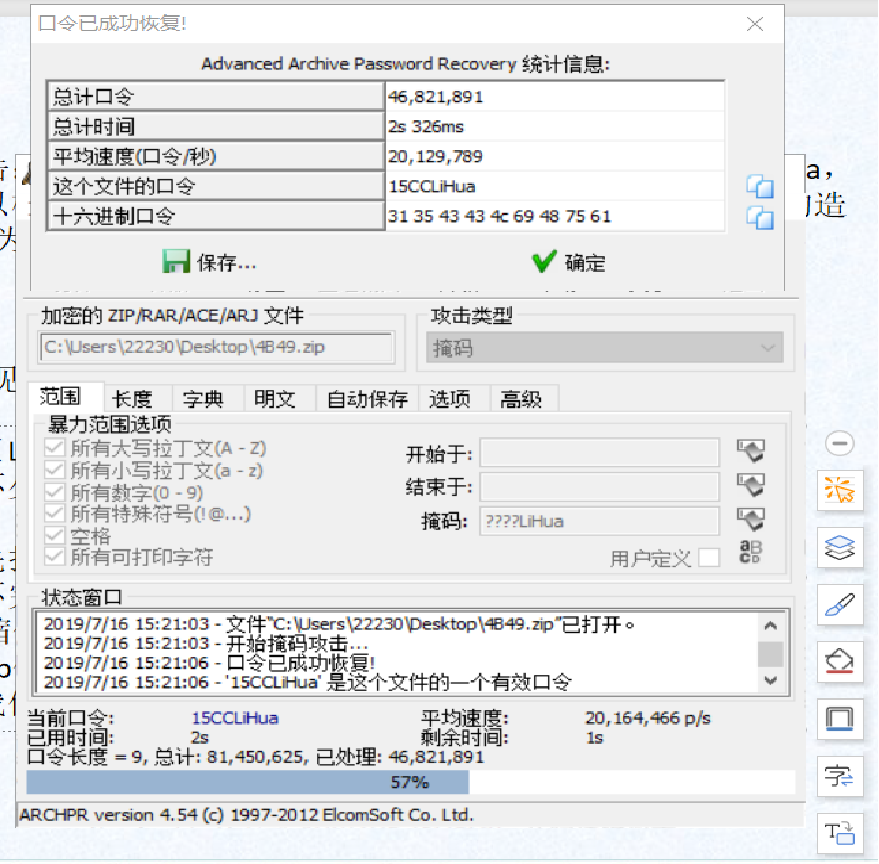Toggle 所有可打印字符 checkbox
Screen dimensions: 879x864
click(x=54, y=557)
